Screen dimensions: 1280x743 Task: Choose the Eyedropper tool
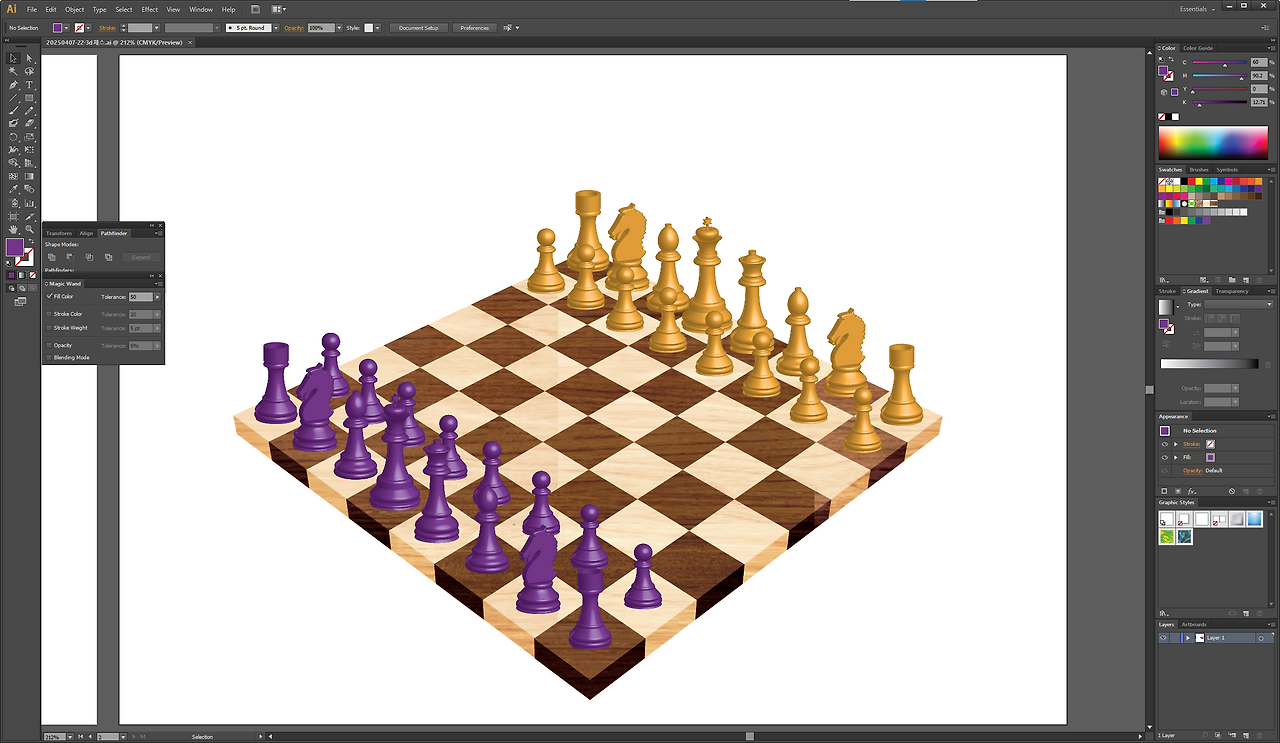coord(14,189)
